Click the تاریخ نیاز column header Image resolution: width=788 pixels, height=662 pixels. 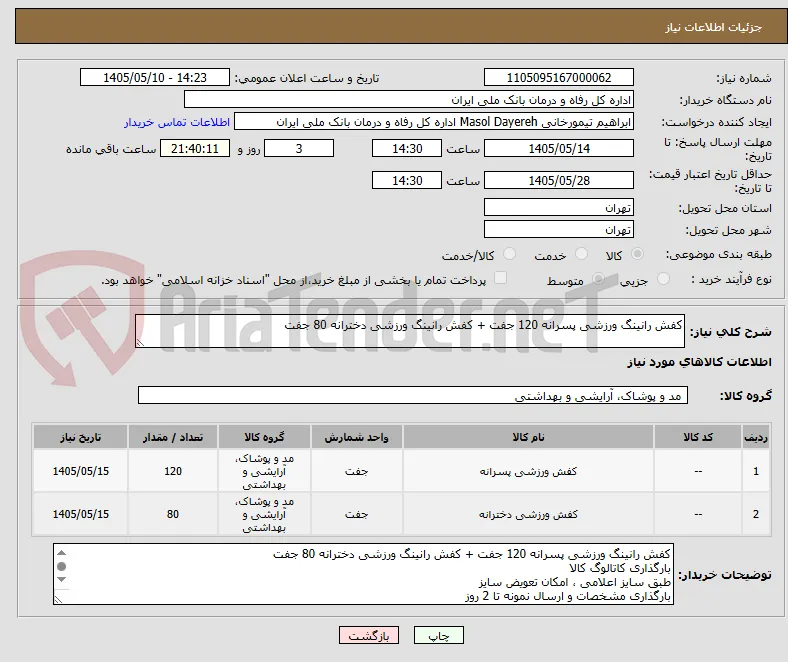[x=80, y=437]
